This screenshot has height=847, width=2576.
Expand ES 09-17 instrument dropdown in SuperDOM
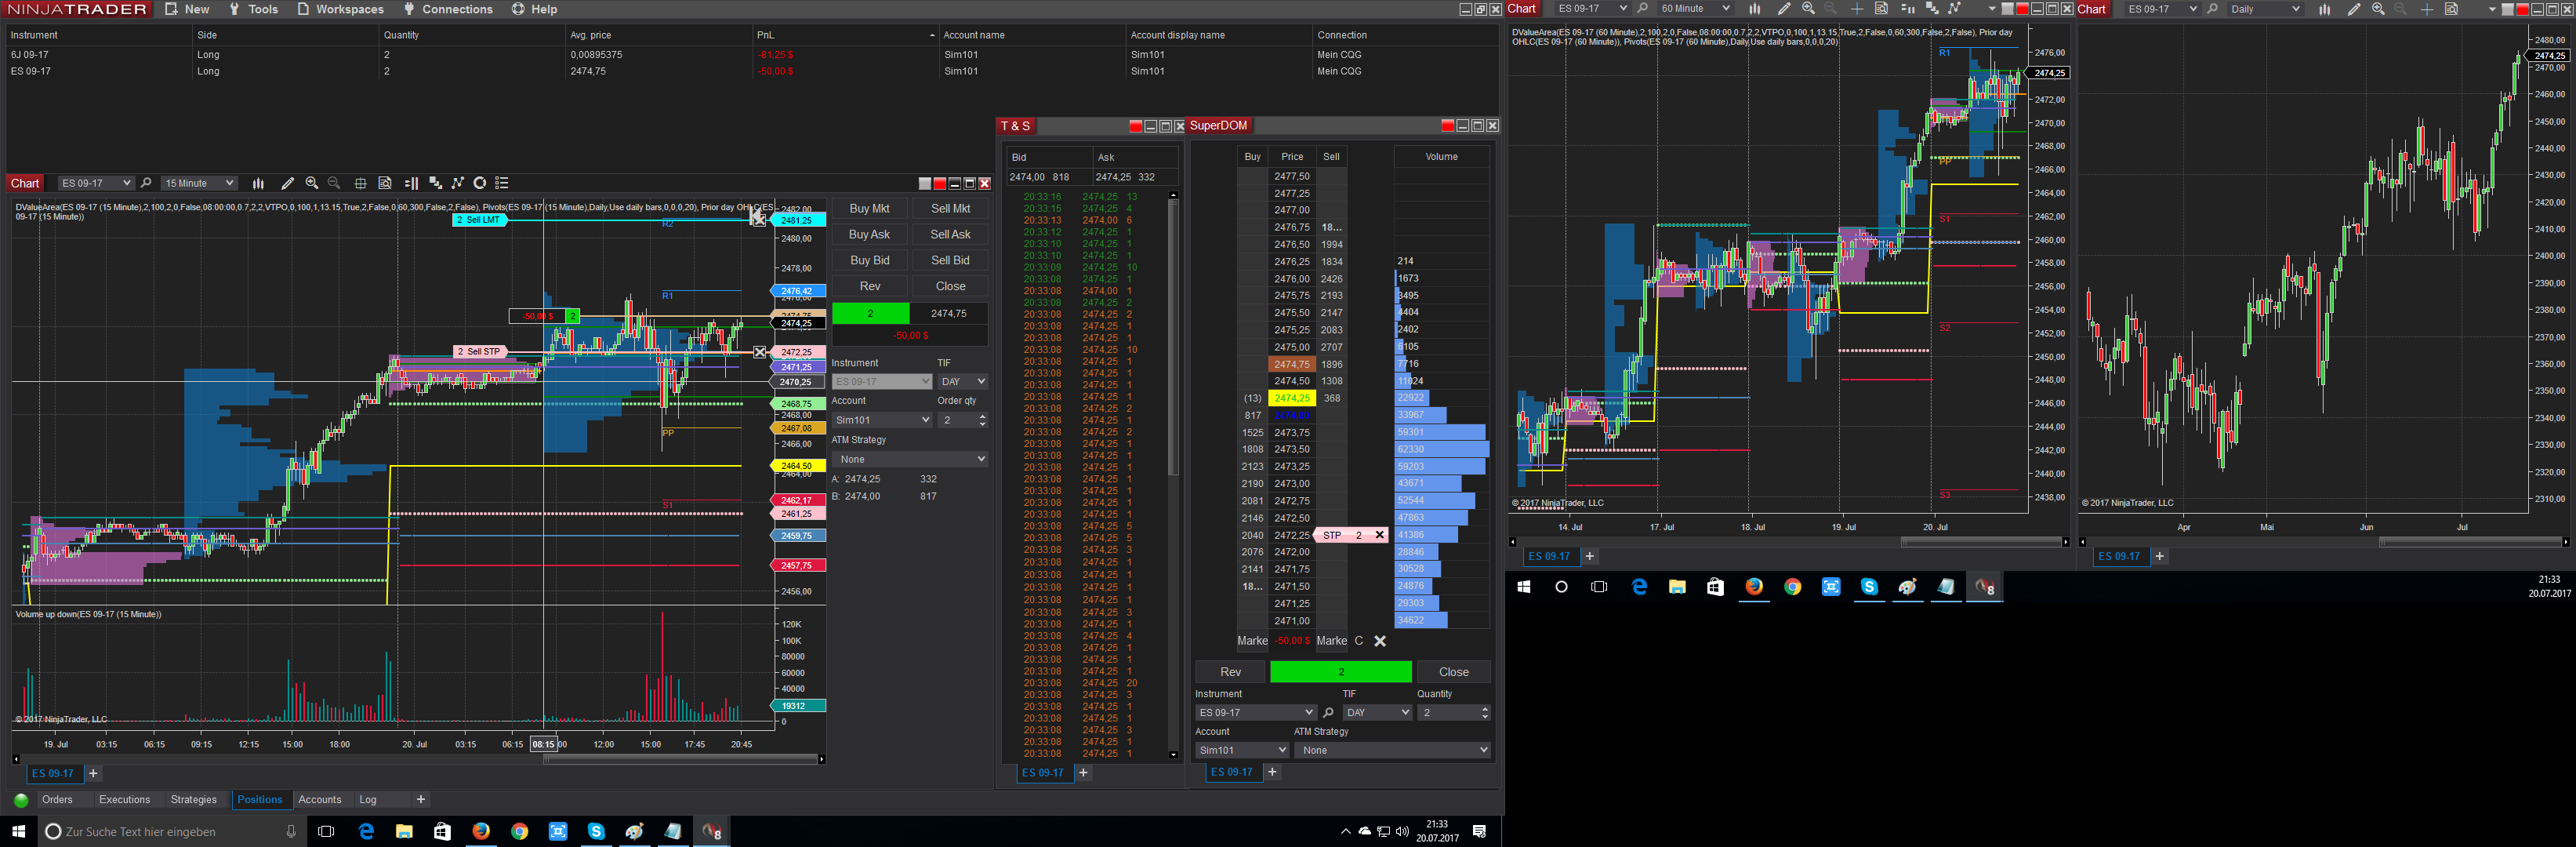1255,712
